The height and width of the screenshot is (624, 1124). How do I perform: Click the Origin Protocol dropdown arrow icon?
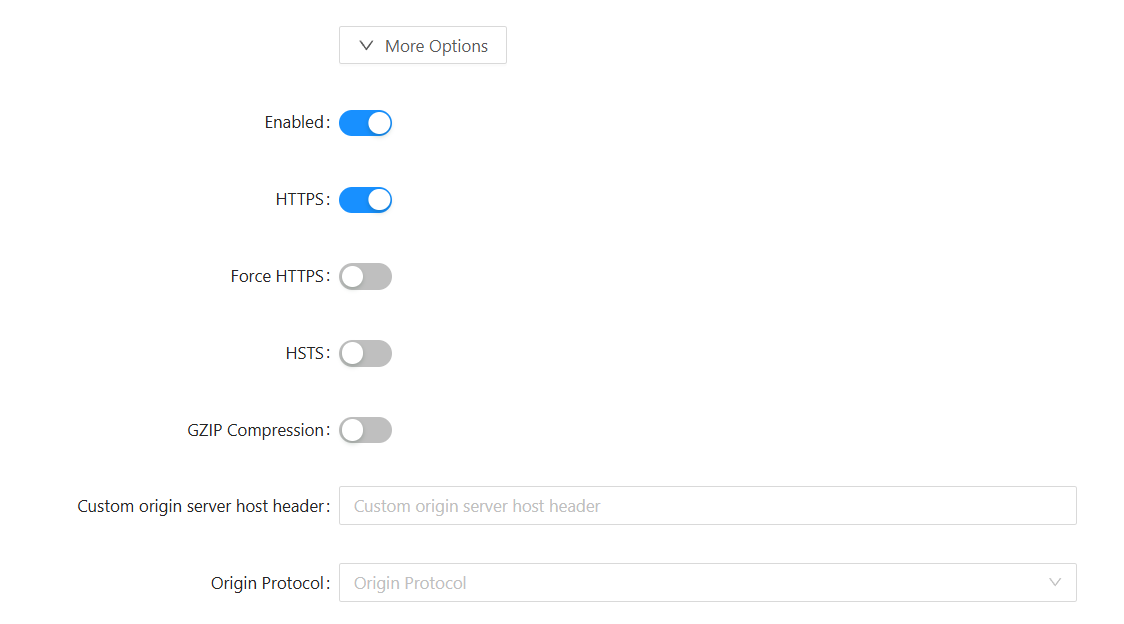tap(1055, 582)
